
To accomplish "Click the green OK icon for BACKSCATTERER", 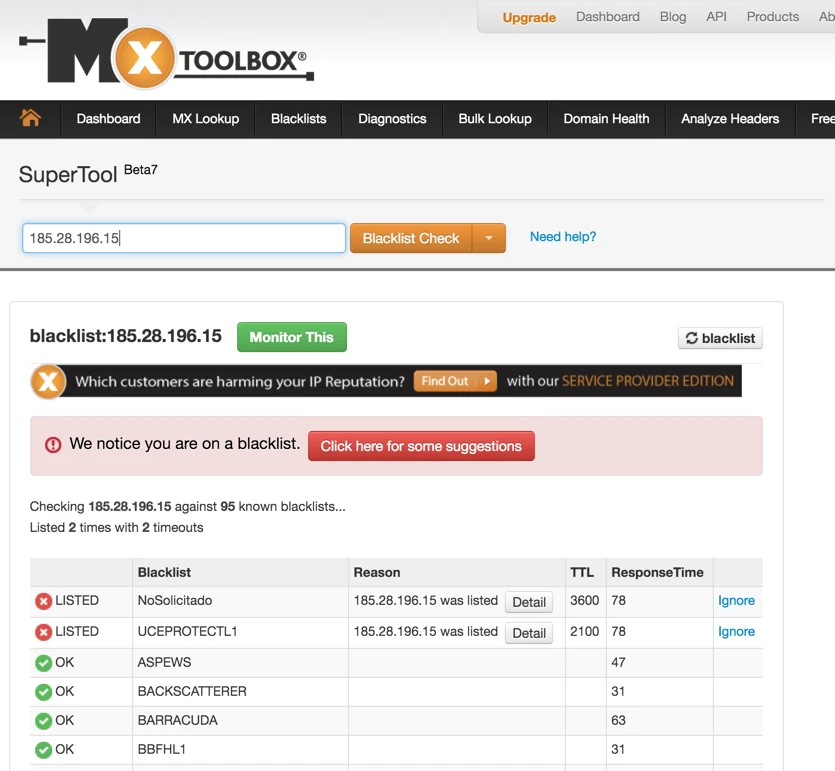I will [43, 692].
